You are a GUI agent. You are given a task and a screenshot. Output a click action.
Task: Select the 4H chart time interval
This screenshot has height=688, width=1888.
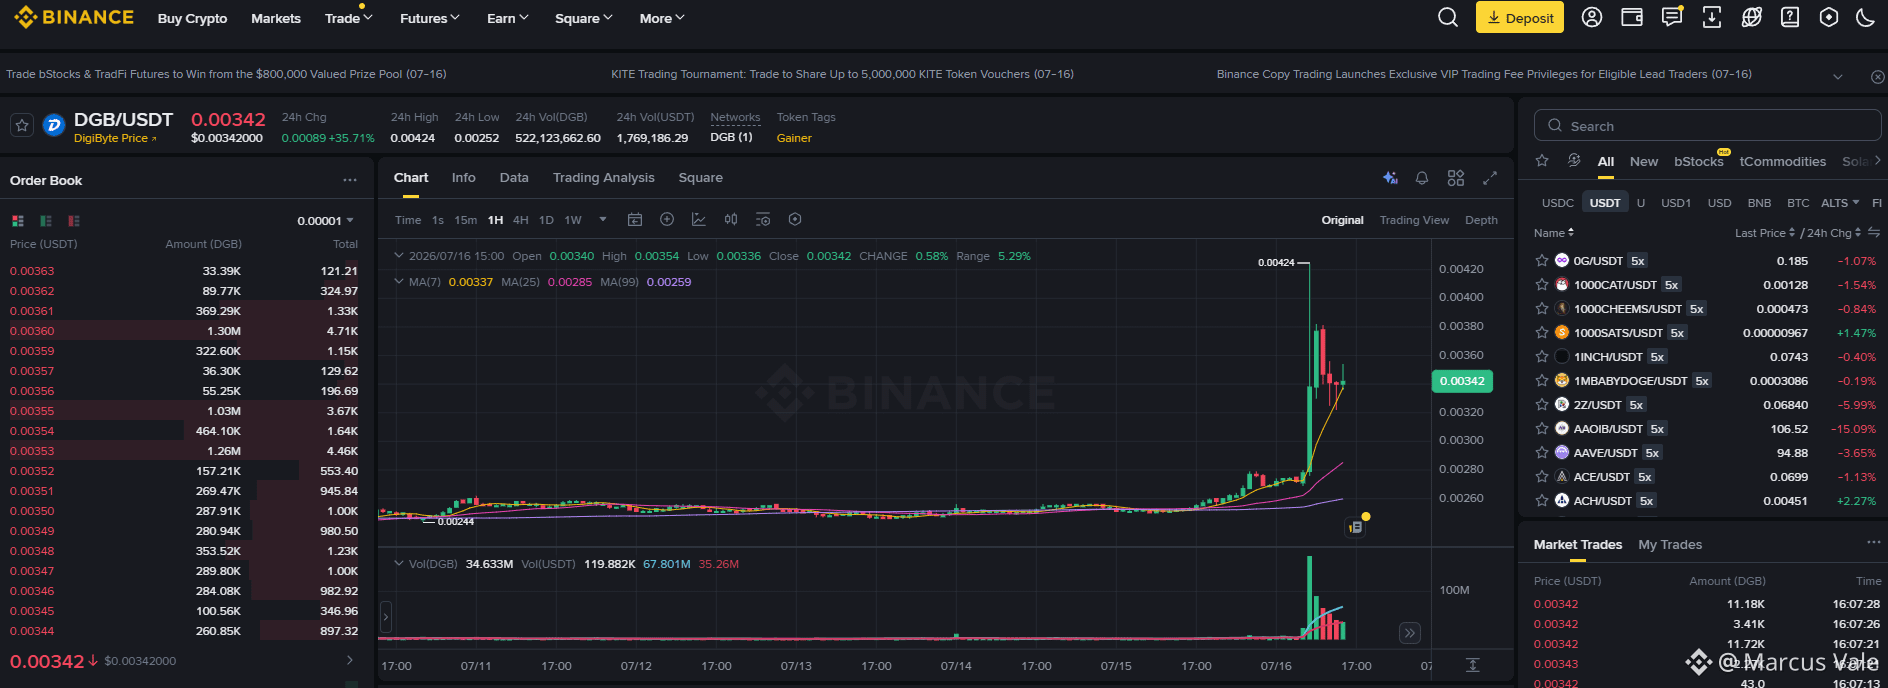tap(520, 220)
